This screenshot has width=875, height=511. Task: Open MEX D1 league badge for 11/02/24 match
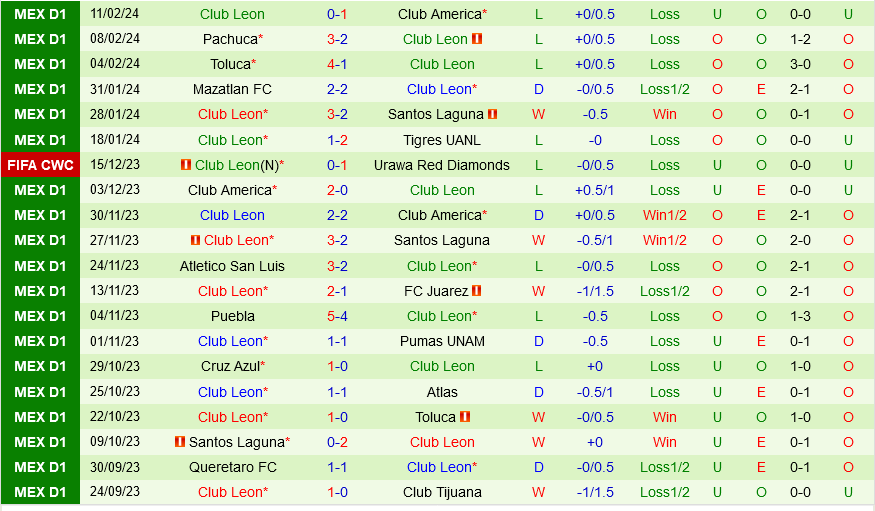point(40,14)
